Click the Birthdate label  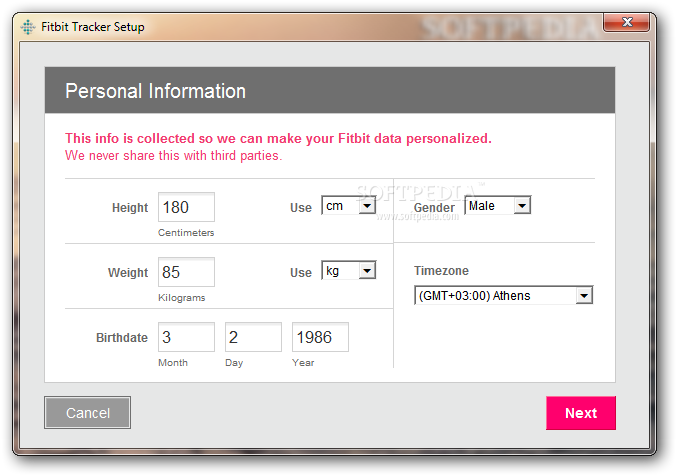(x=122, y=337)
